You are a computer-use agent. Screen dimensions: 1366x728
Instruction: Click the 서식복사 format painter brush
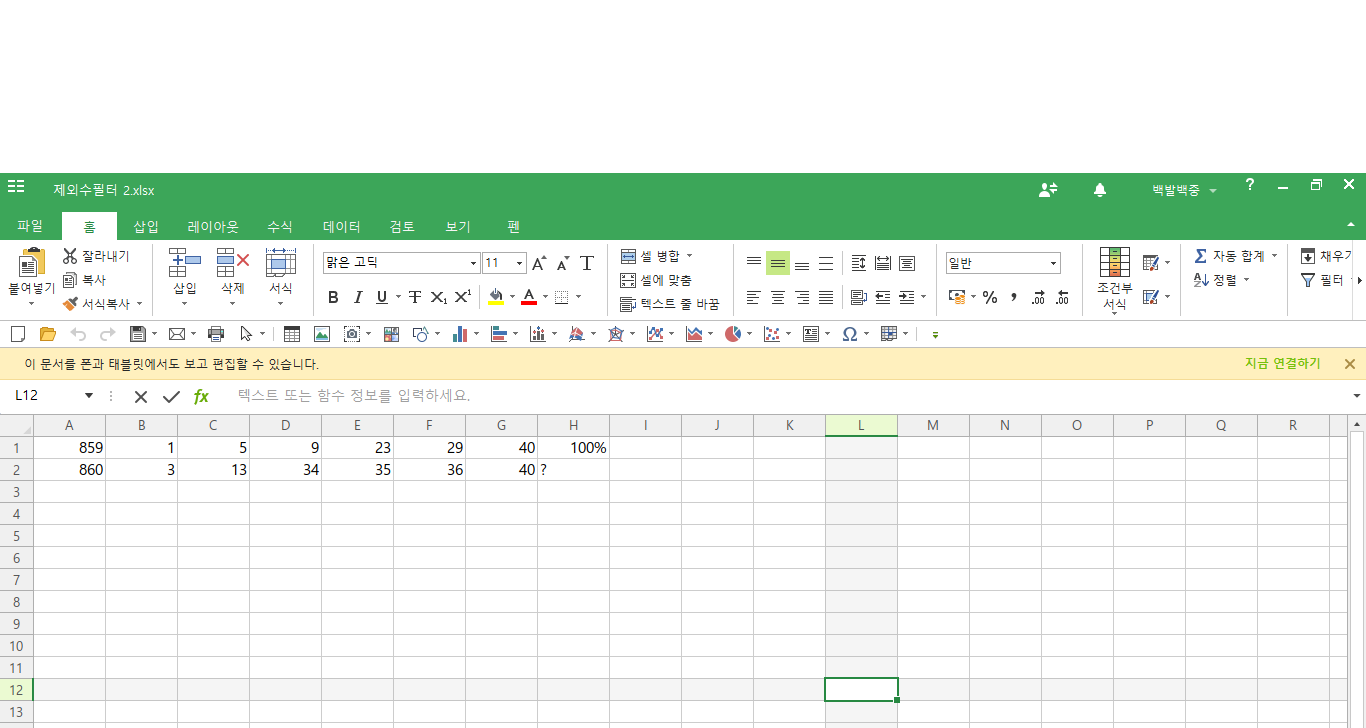(70, 303)
